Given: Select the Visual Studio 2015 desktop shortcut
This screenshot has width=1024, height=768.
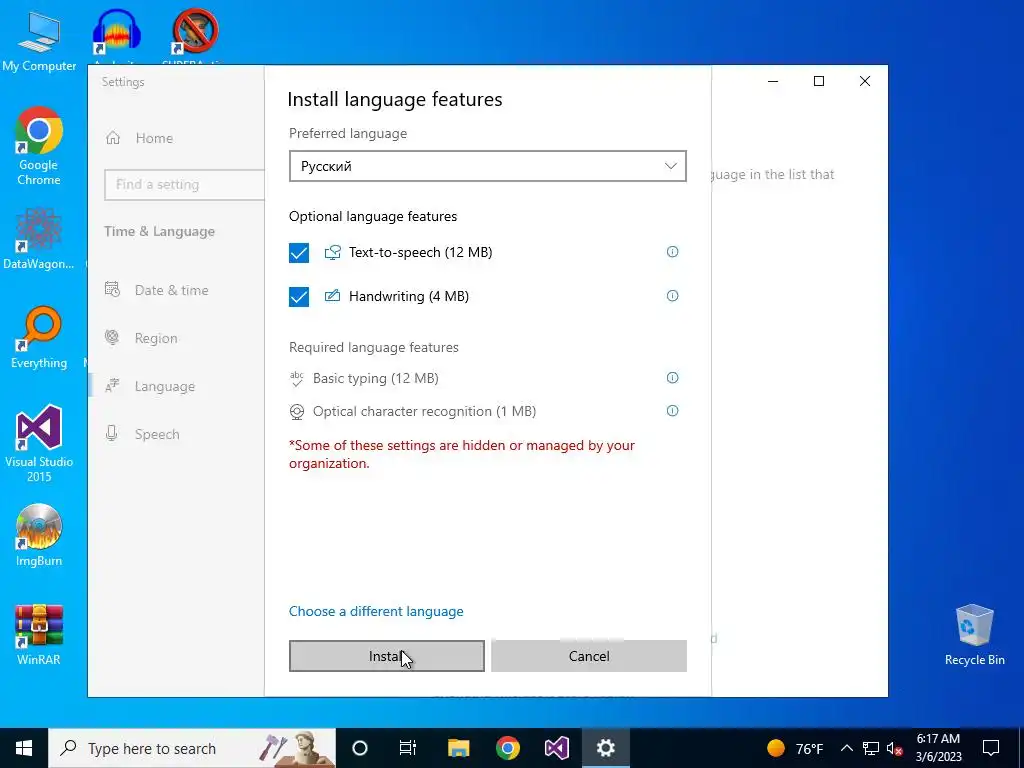Looking at the screenshot, I should pos(39,443).
